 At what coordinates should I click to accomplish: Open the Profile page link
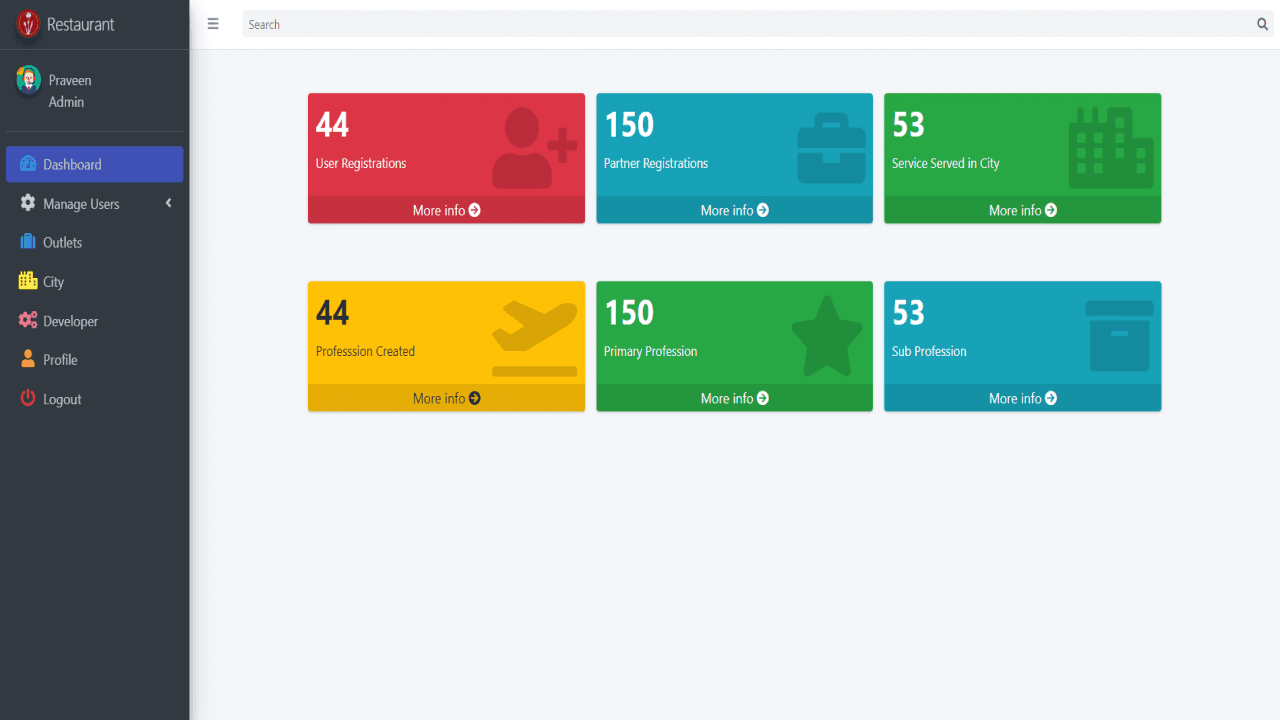(94, 360)
